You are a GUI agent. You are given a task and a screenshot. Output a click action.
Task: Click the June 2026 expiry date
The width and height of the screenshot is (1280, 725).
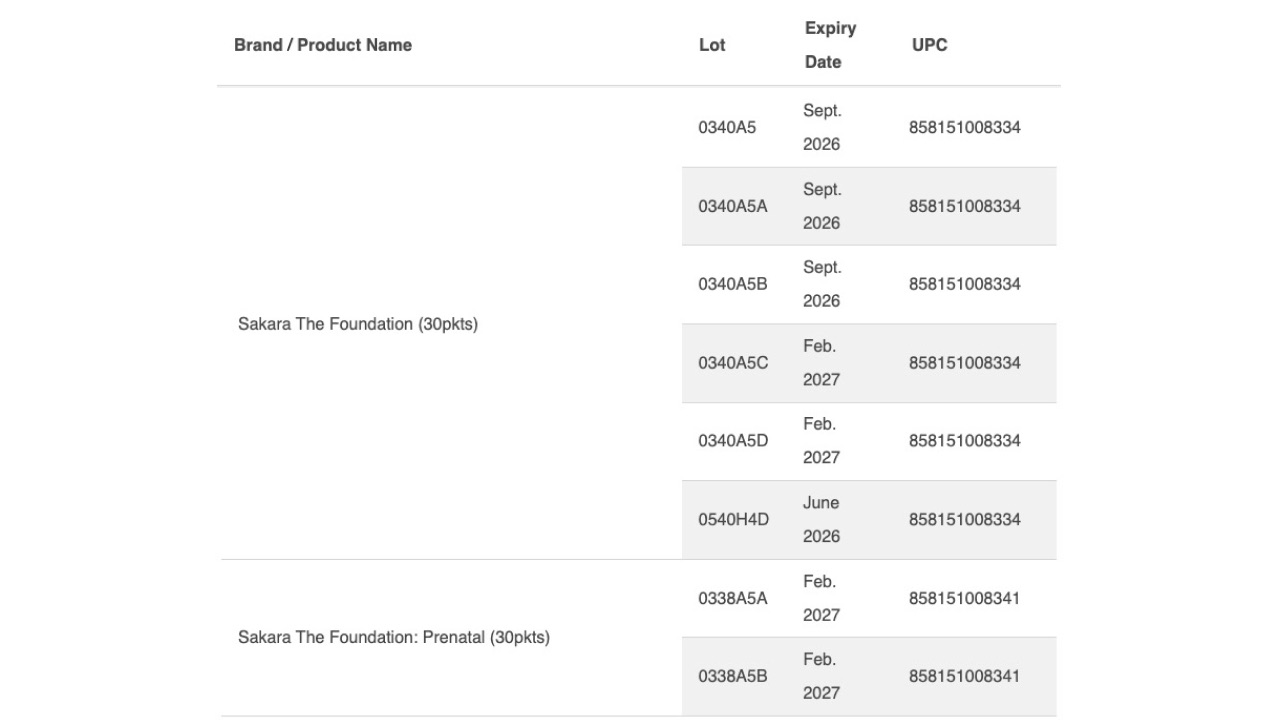(822, 520)
